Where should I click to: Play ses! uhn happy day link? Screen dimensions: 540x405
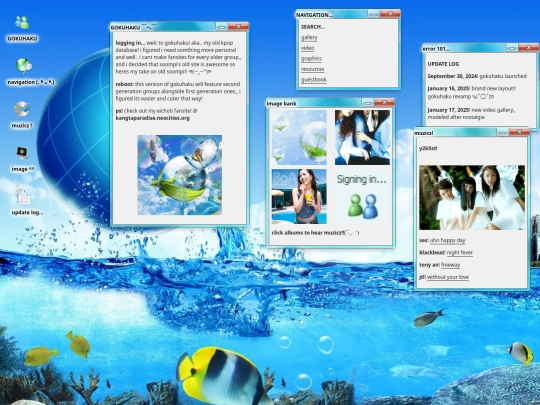pyautogui.click(x=447, y=240)
